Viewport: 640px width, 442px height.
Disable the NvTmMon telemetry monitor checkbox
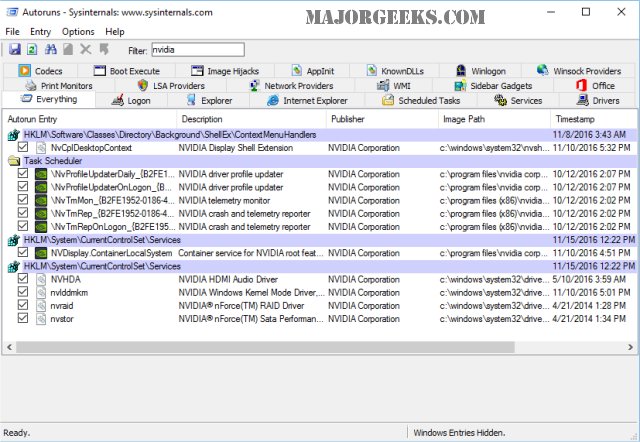(23, 200)
